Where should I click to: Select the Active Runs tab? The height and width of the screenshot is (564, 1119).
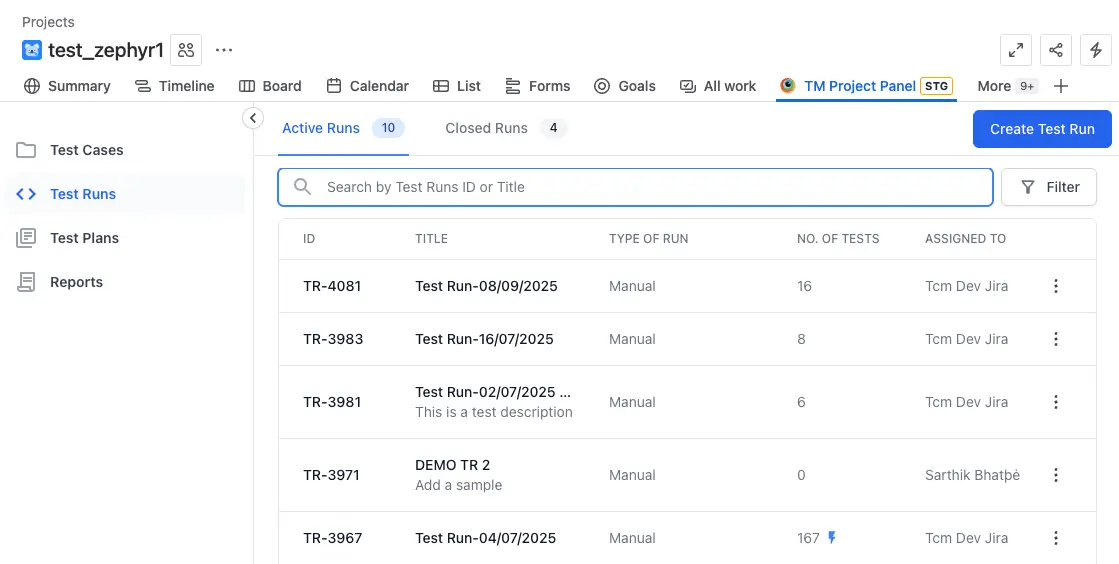pos(343,129)
